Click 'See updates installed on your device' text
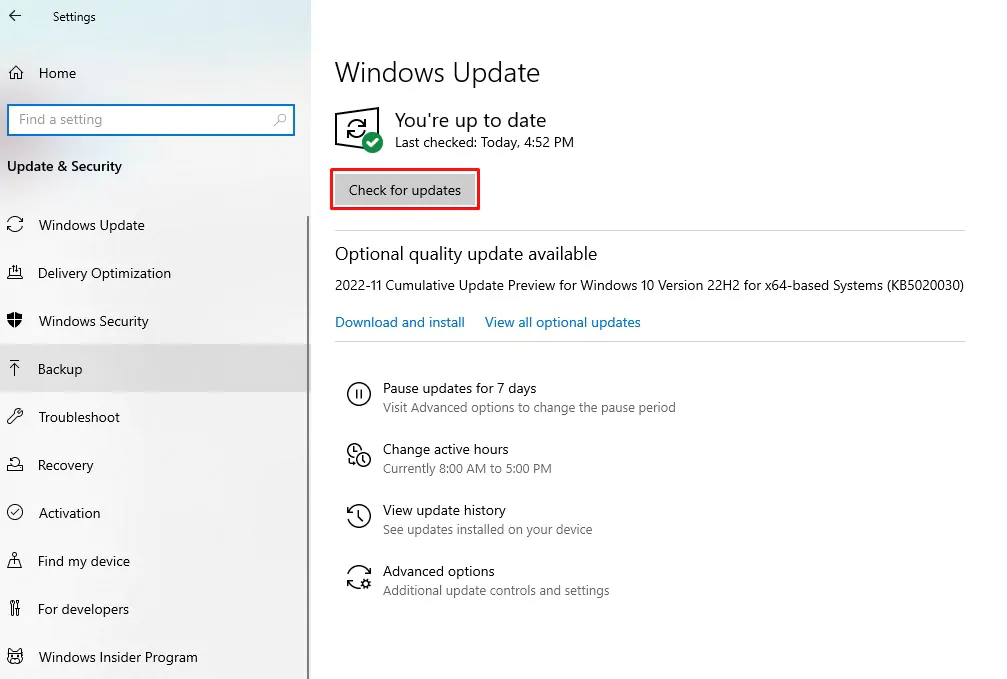This screenshot has width=1007, height=679. [487, 529]
